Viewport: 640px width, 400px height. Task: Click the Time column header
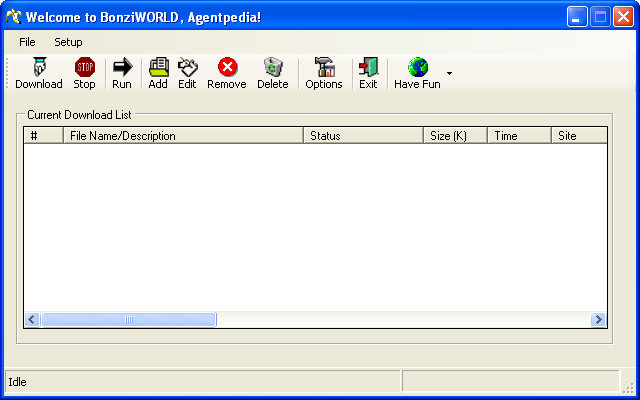(x=520, y=136)
